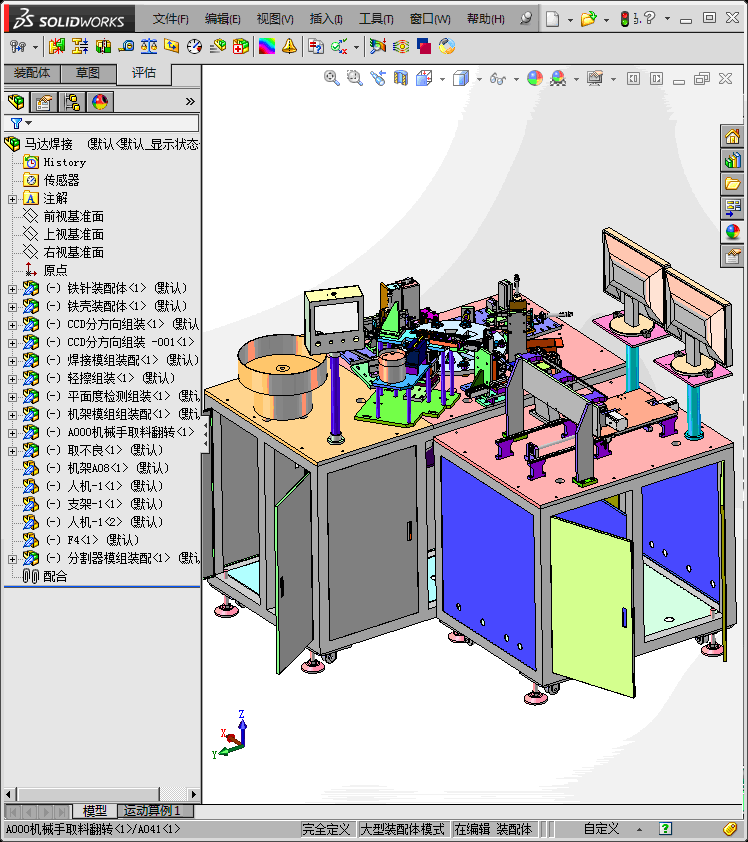
Task: Click the Sensor gauge icon
Action: pos(194,47)
